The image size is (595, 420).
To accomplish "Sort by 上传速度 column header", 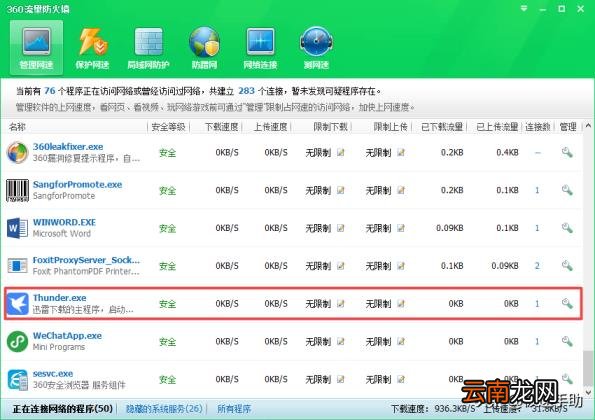I will [271, 127].
